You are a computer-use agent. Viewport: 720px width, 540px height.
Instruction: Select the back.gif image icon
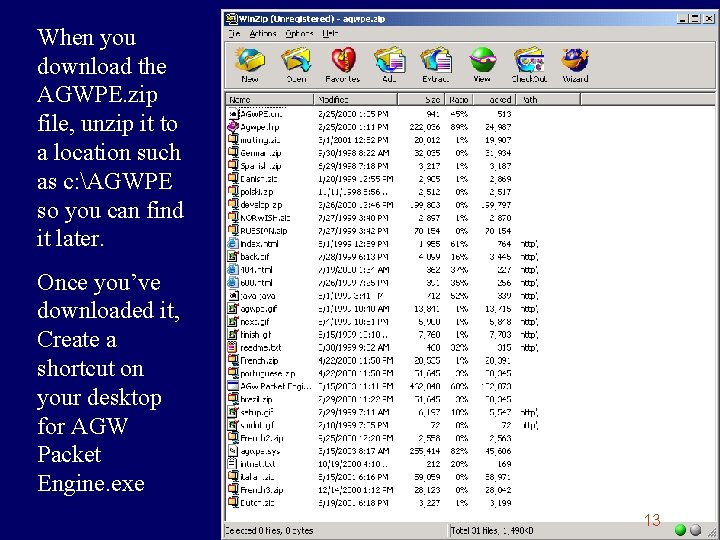pyautogui.click(x=233, y=256)
